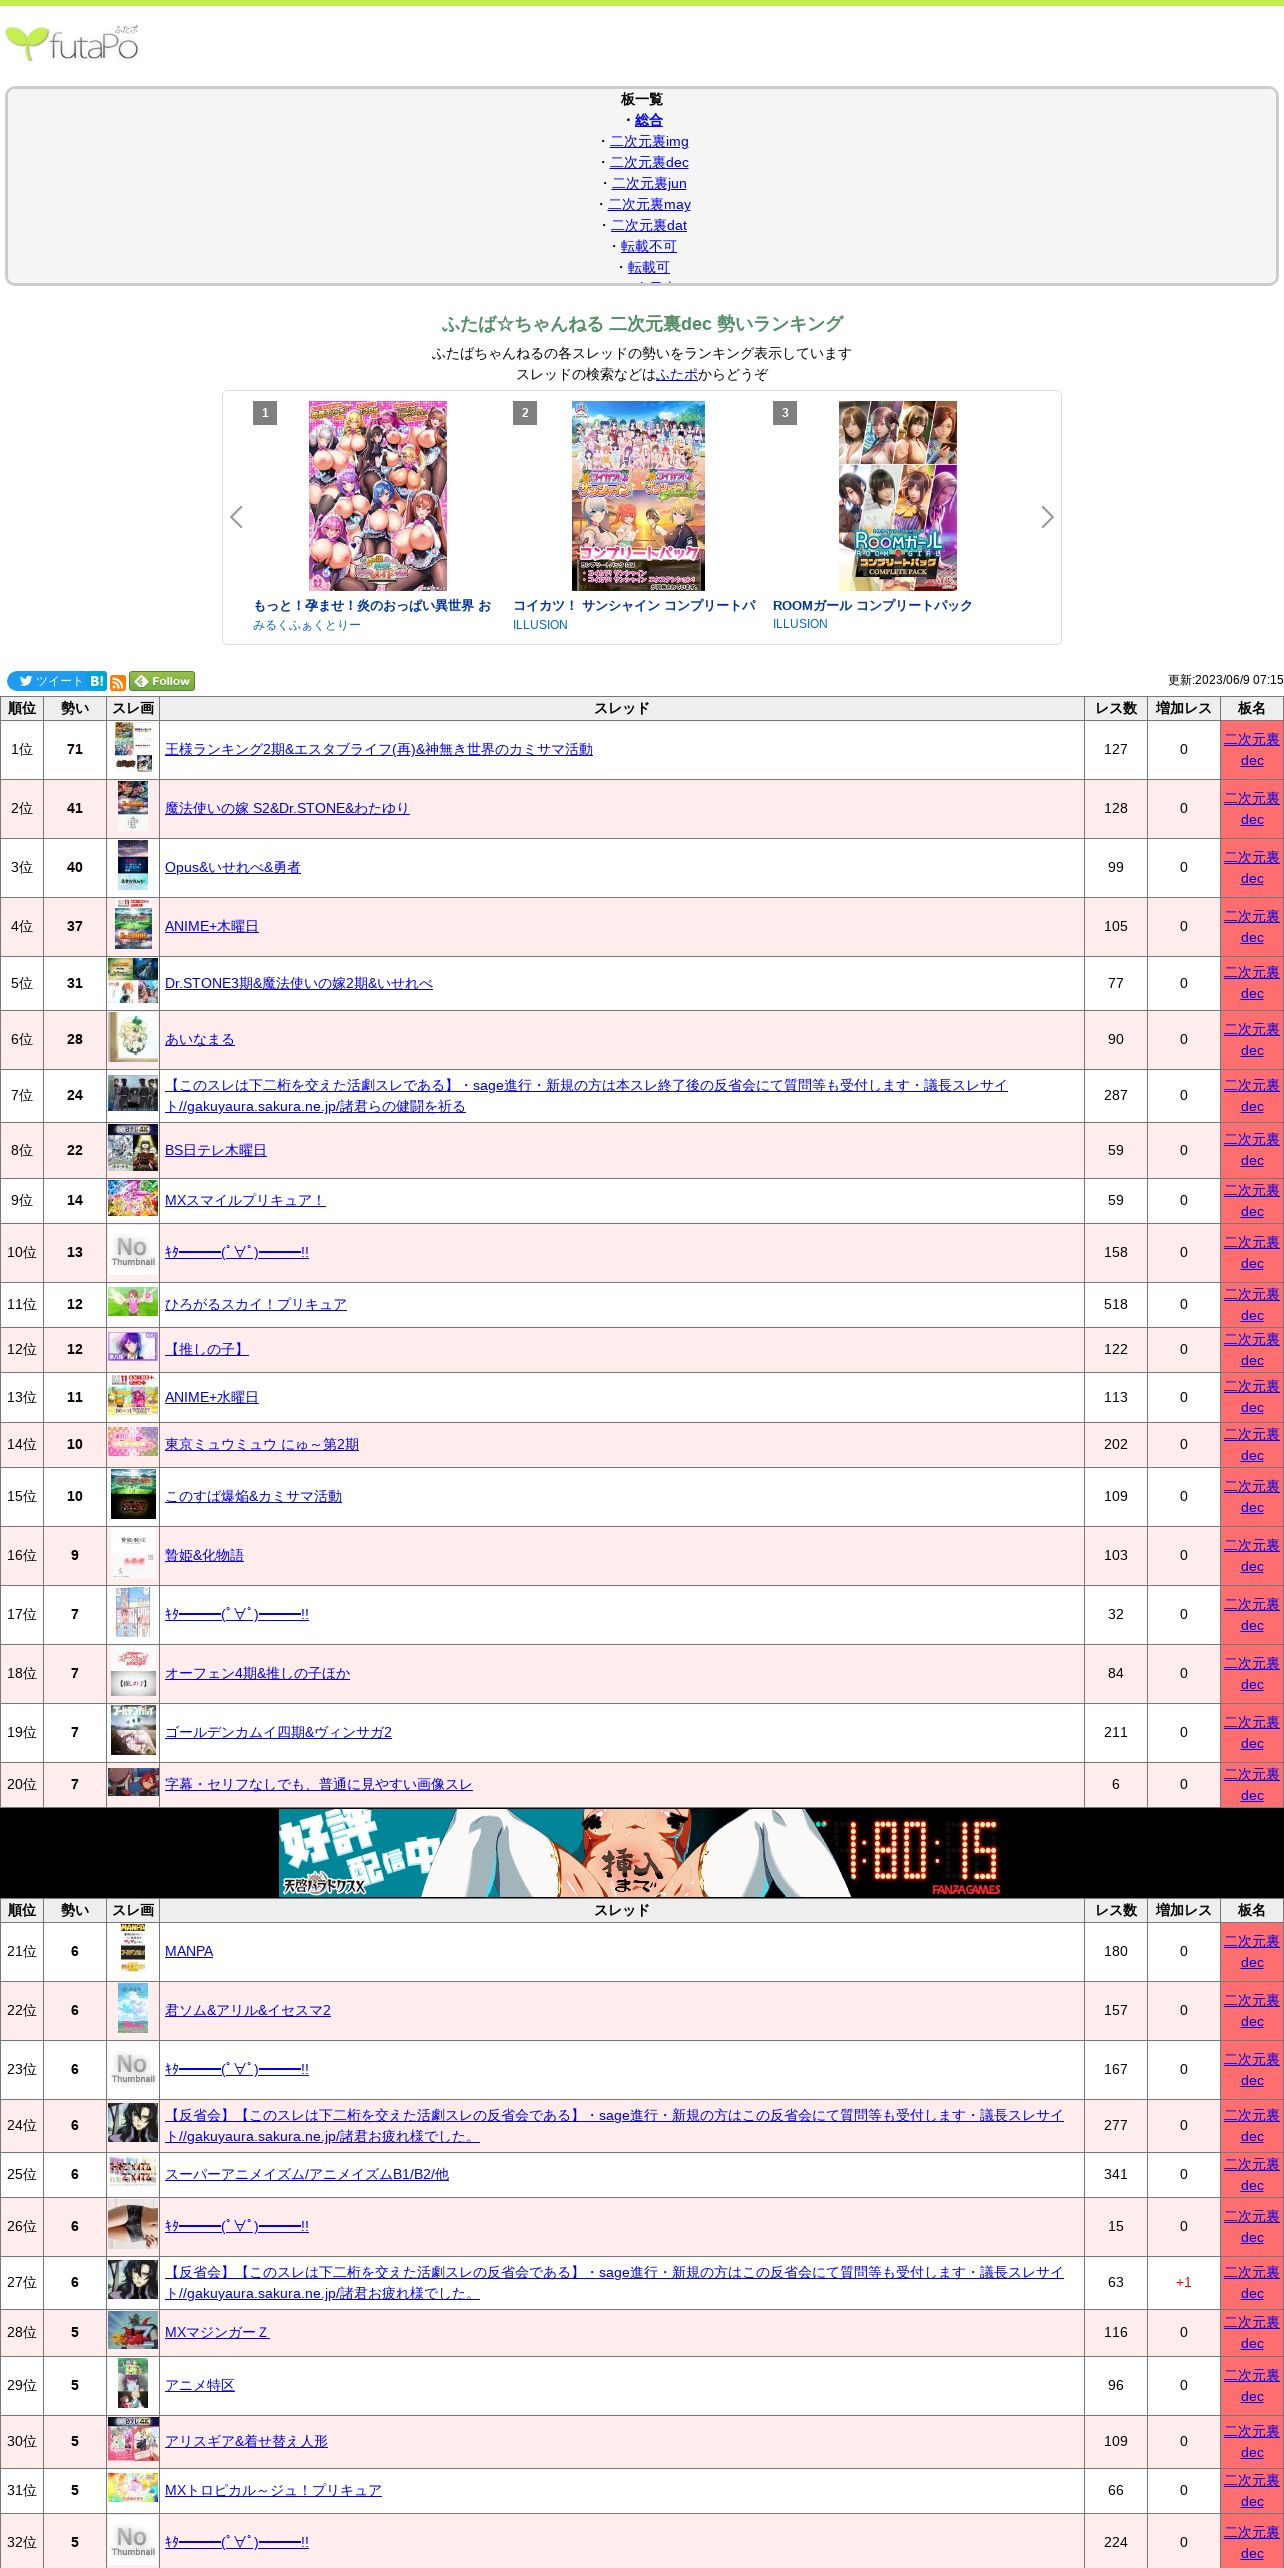Open the Dr.STONE3期&魔法使いの嫁2期 thread
Screen dimensions: 1284x2568
[x=299, y=983]
